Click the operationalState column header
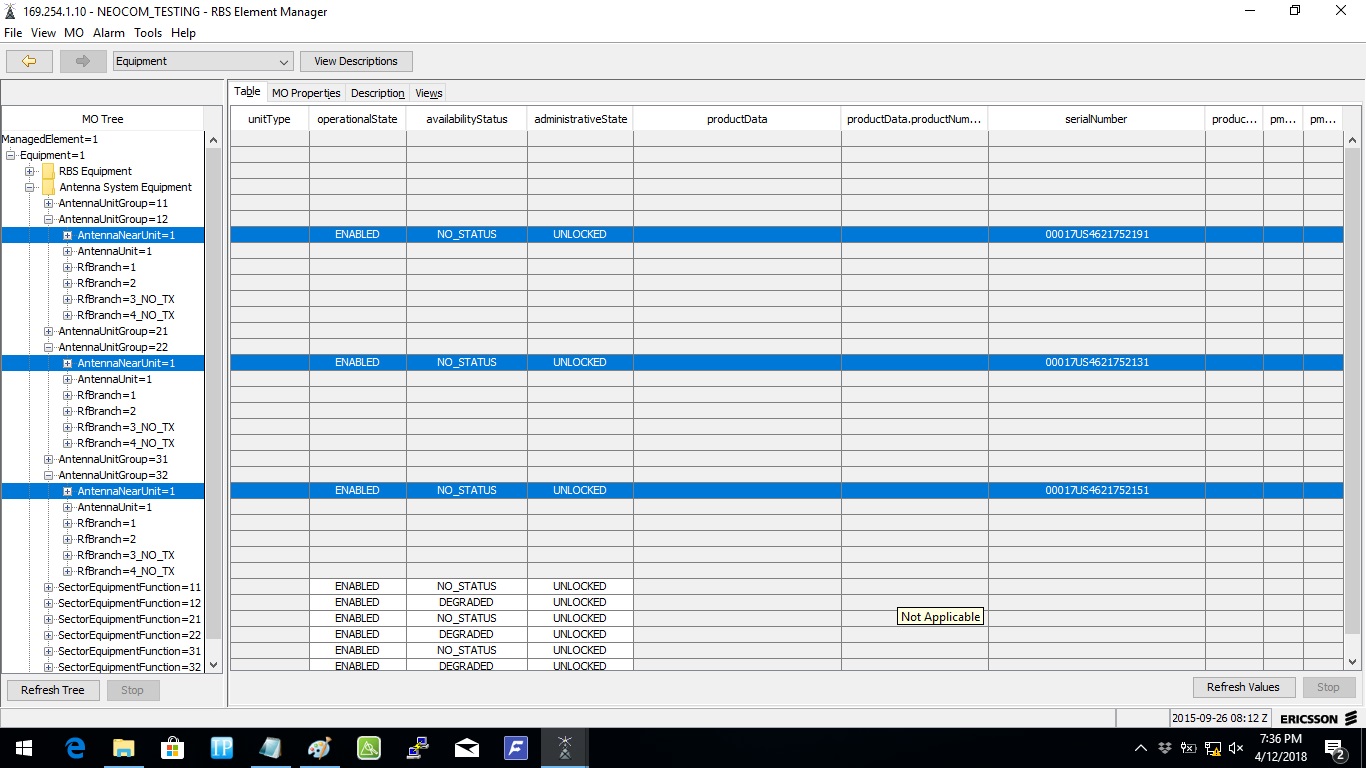 click(x=357, y=119)
